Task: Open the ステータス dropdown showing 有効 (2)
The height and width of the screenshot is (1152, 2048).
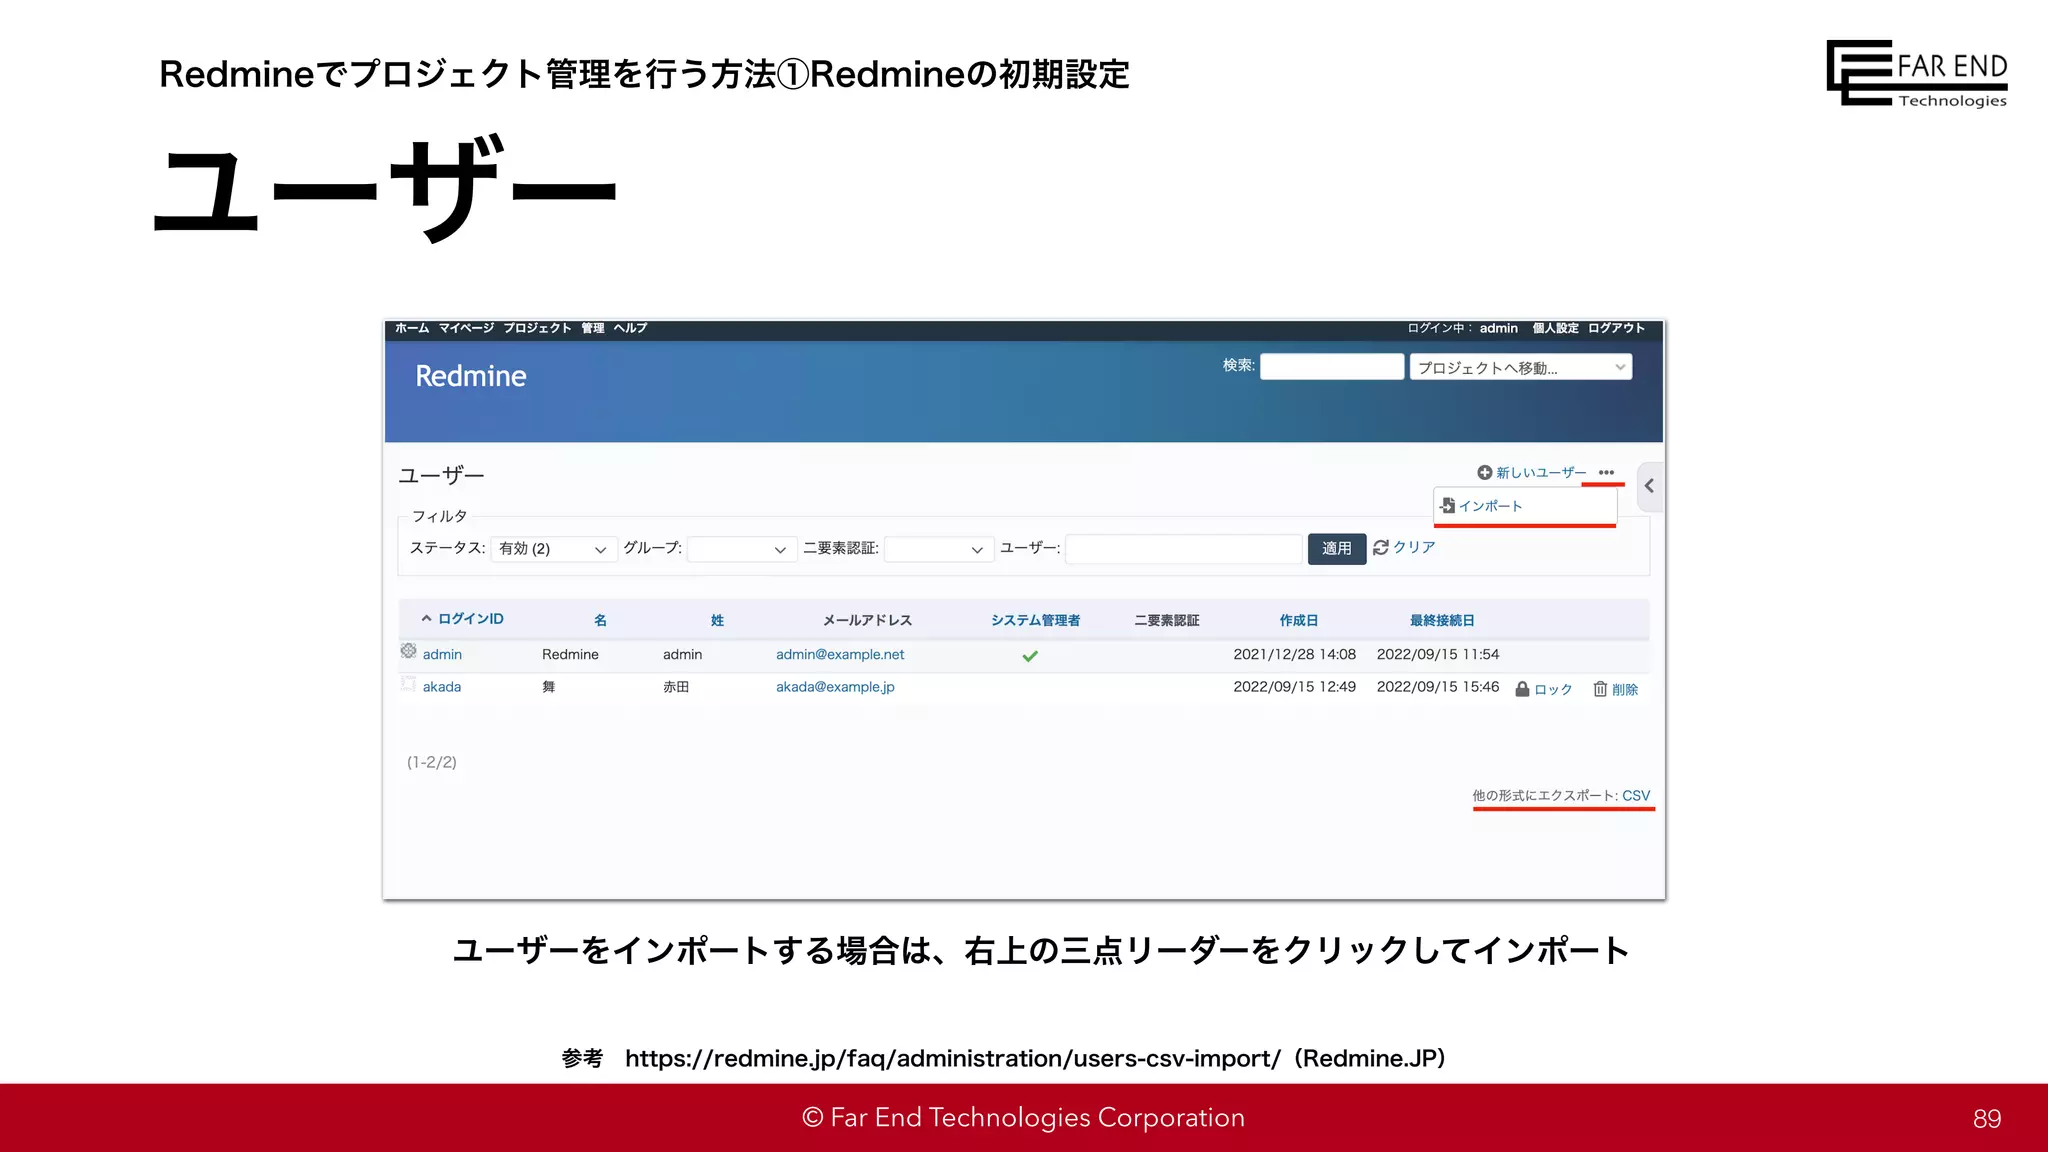Action: [x=553, y=549]
